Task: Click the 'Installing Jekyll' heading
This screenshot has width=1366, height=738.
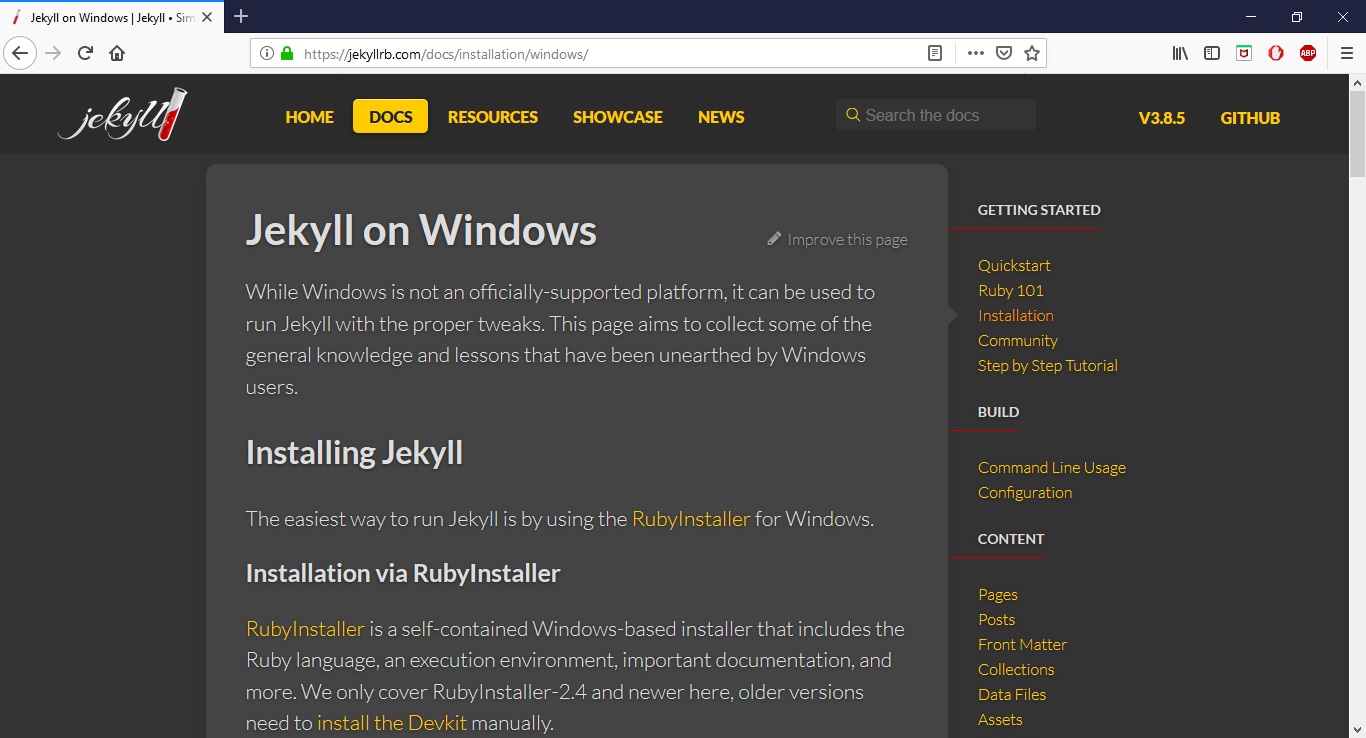Action: pyautogui.click(x=354, y=452)
